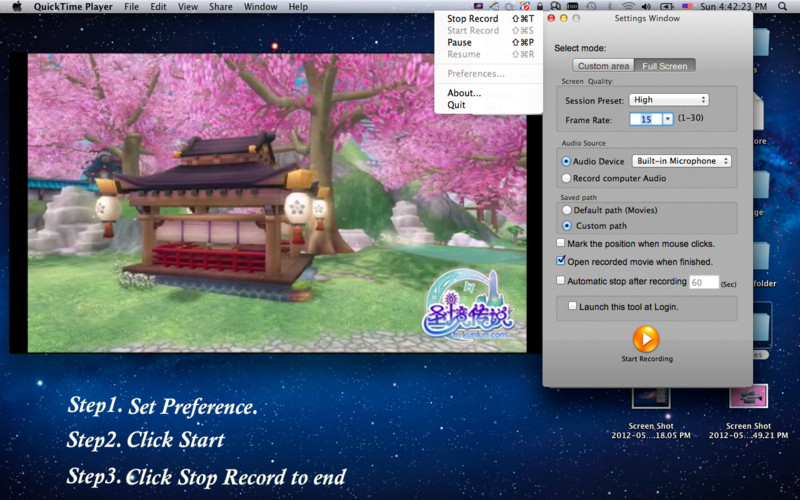This screenshot has height=500, width=800.
Task: Choose the Custom path radio button
Action: [x=566, y=226]
